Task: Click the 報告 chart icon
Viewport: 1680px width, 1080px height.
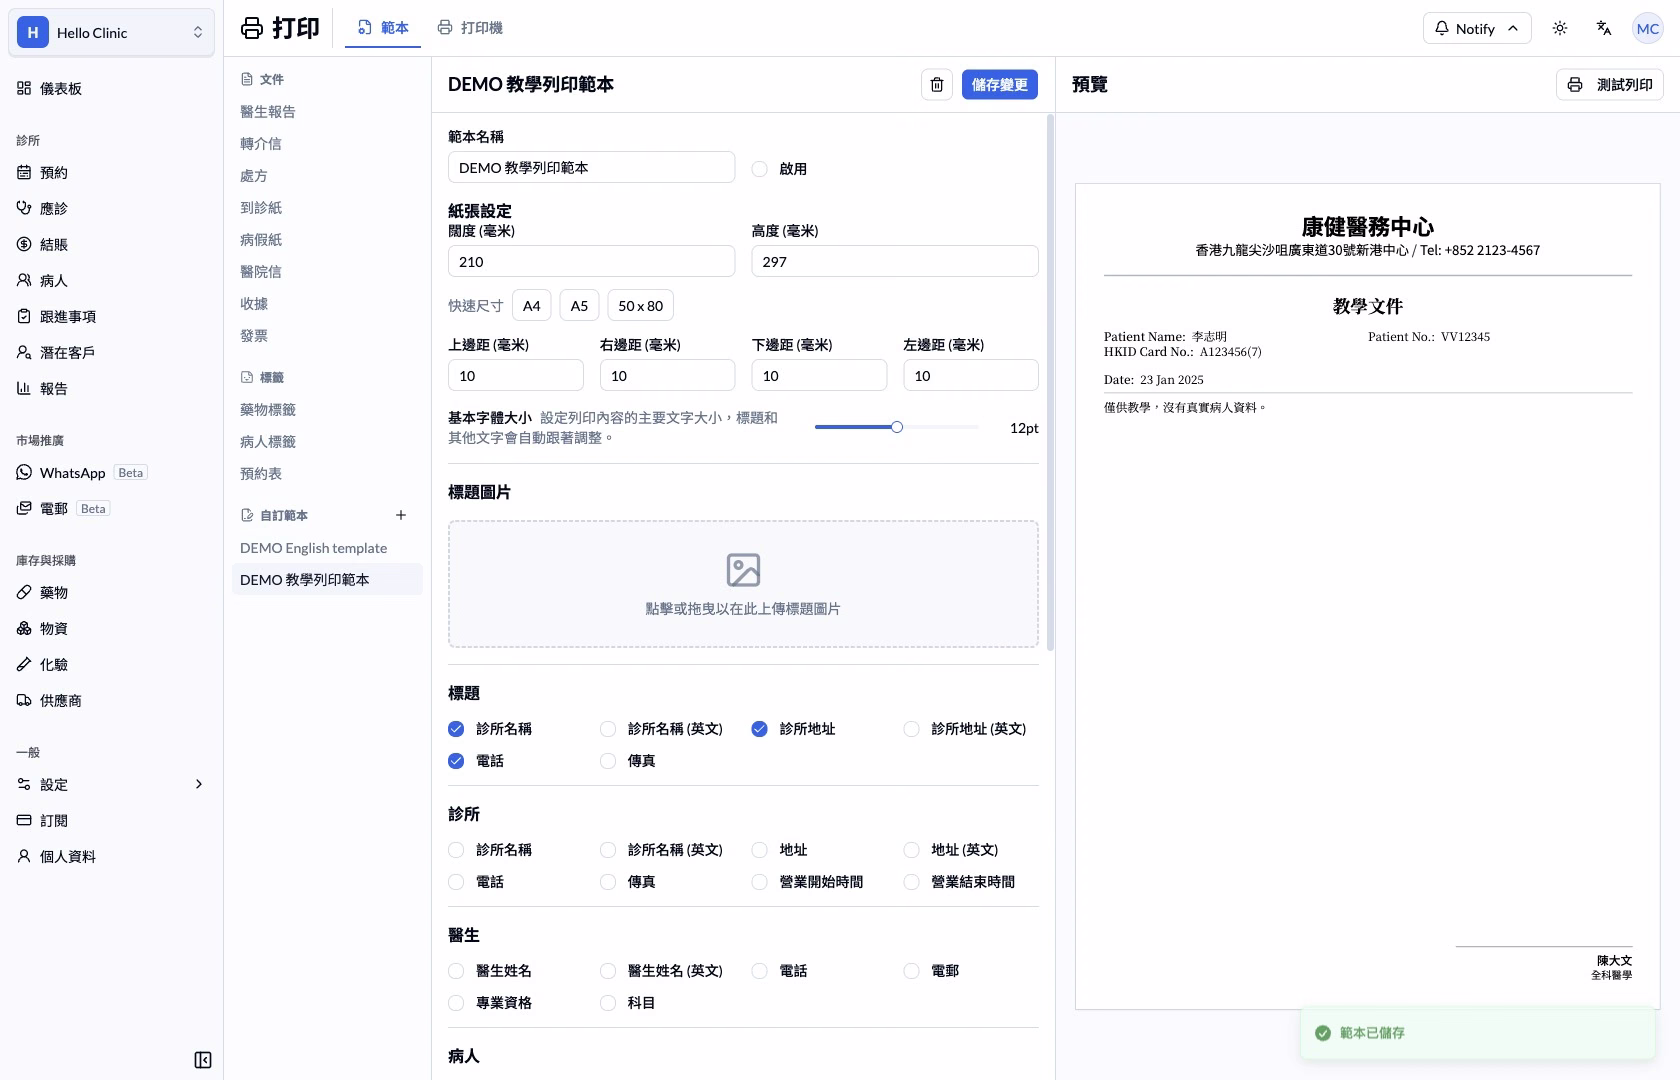Action: 24,388
